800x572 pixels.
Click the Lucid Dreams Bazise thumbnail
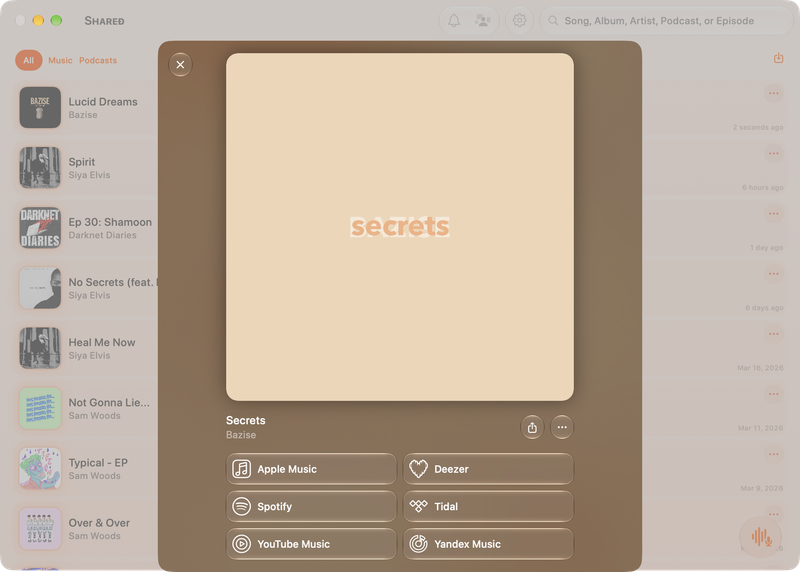40,108
